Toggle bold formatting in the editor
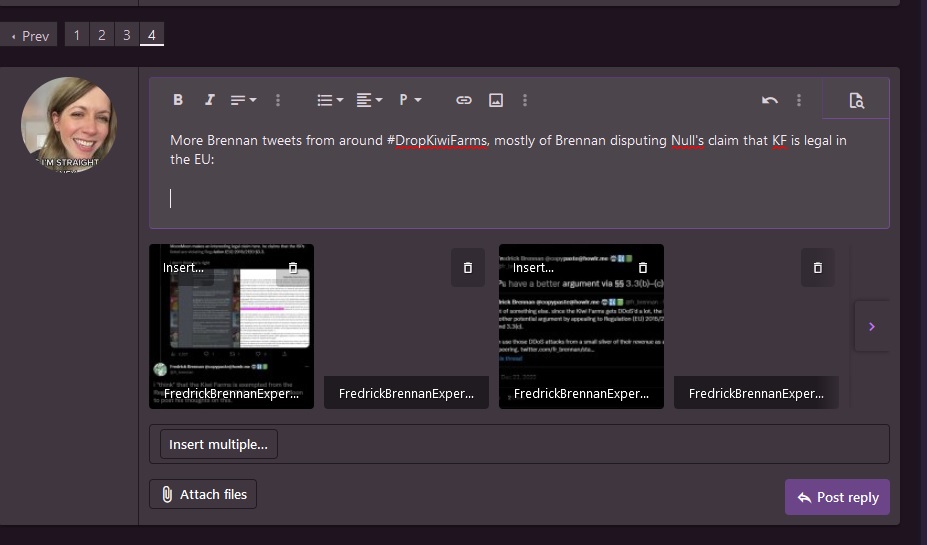This screenshot has width=927, height=545. pos(178,100)
